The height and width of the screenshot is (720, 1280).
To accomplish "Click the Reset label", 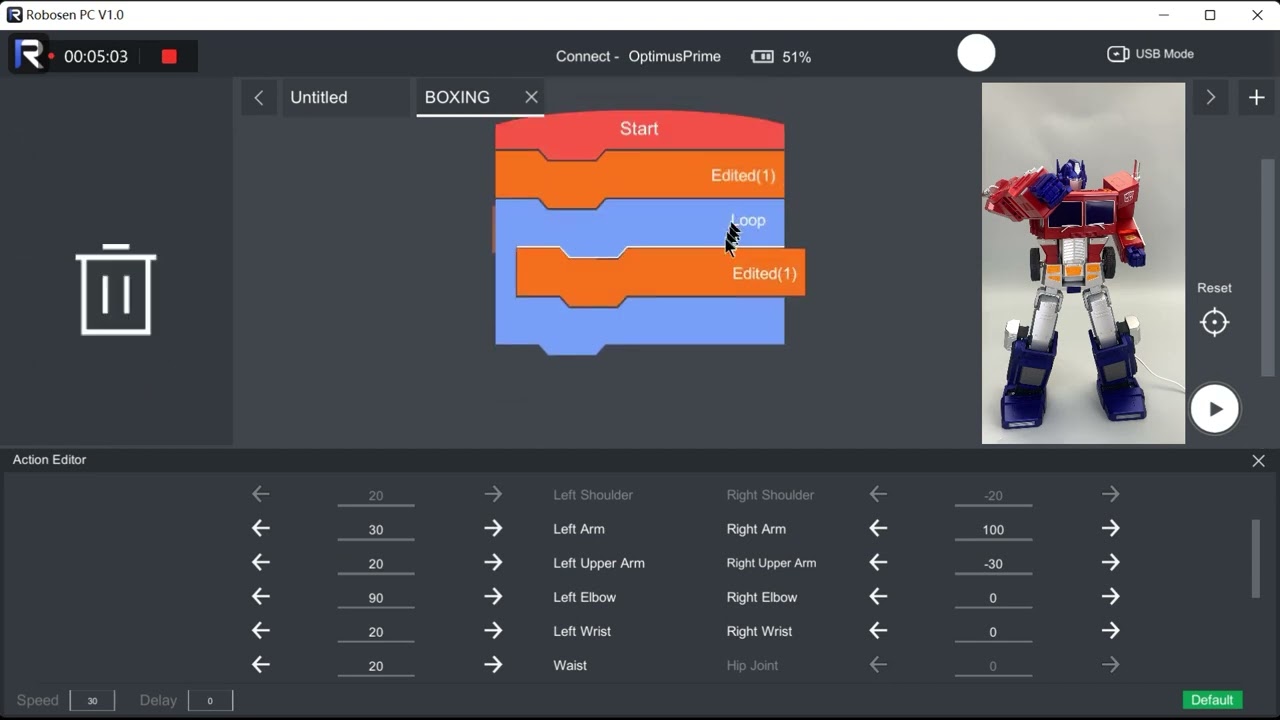I will point(1214,288).
